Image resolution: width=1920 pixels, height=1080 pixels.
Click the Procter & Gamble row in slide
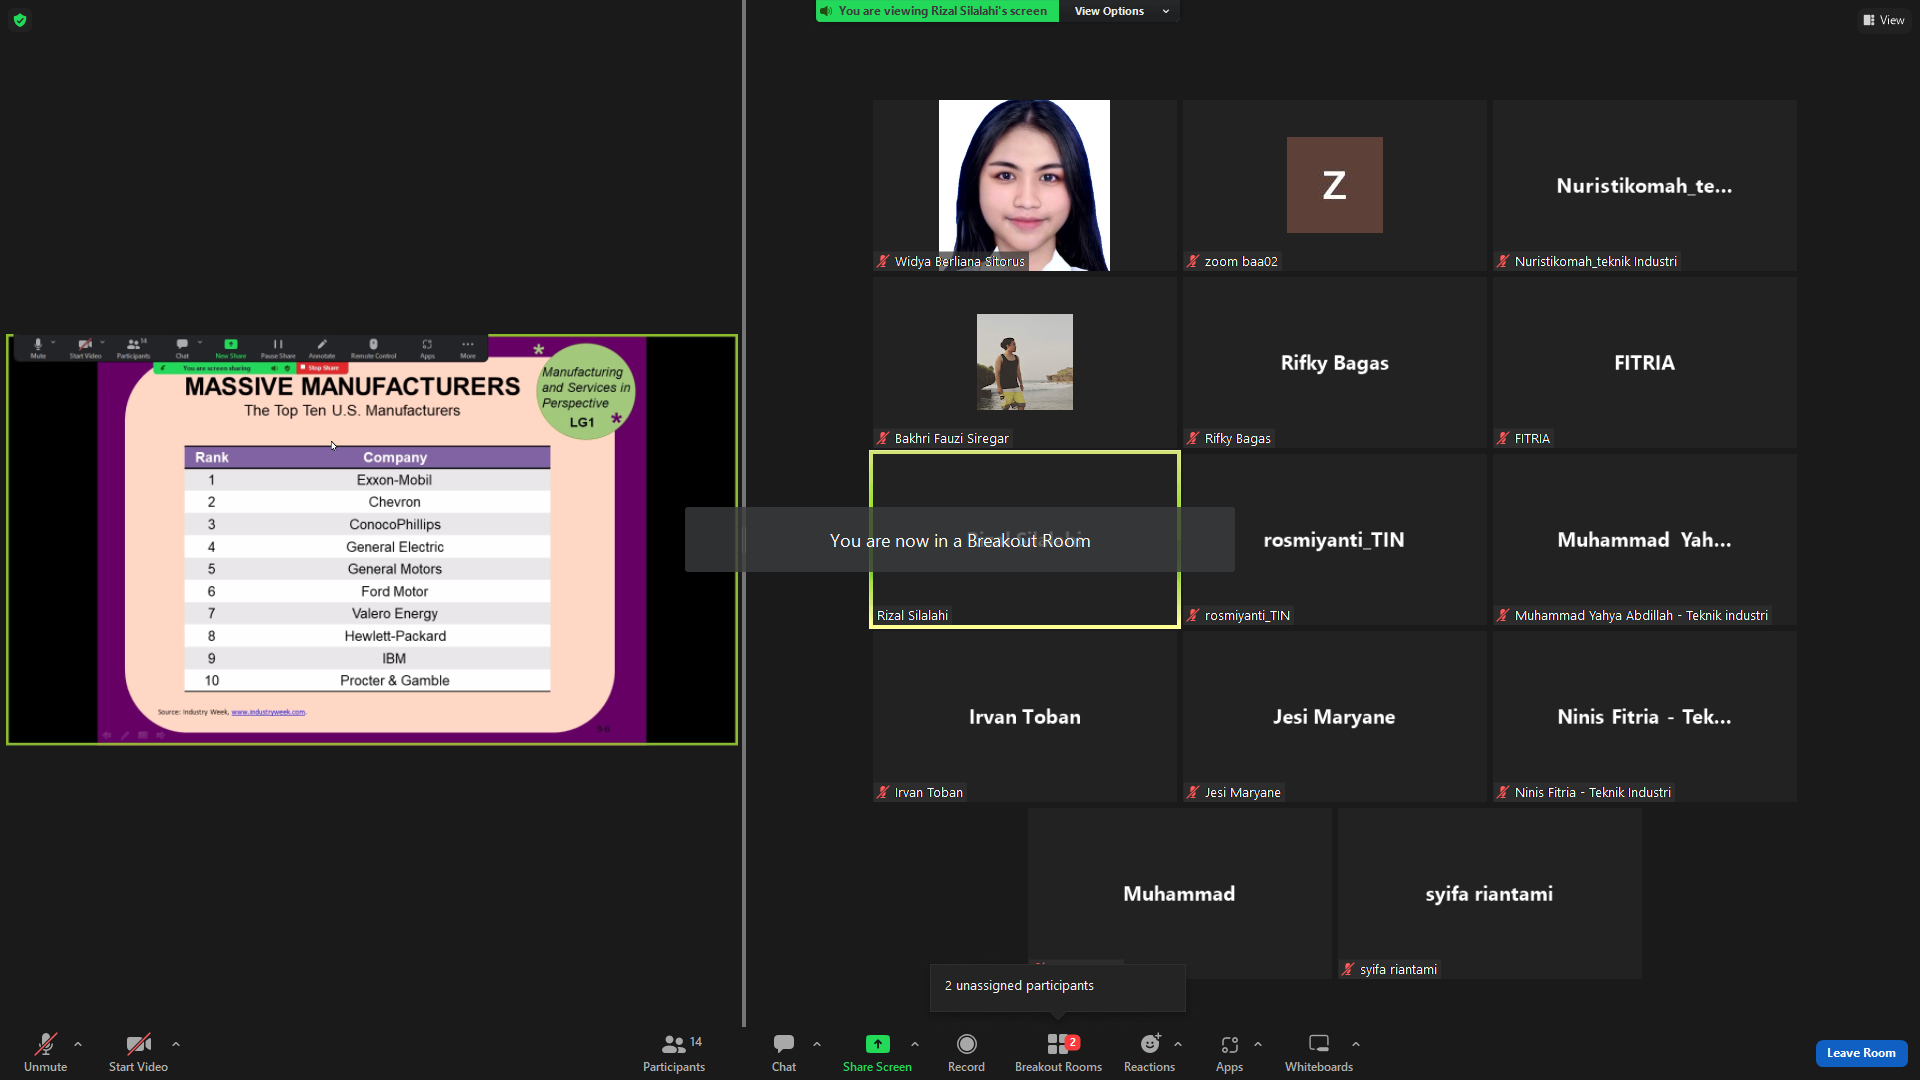pyautogui.click(x=367, y=681)
